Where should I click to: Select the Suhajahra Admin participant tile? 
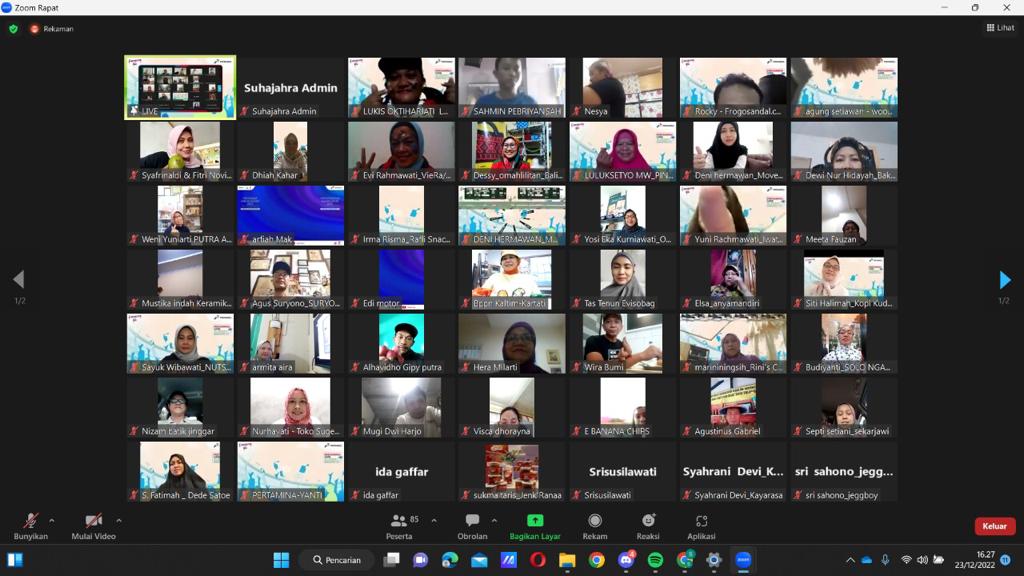coord(291,88)
